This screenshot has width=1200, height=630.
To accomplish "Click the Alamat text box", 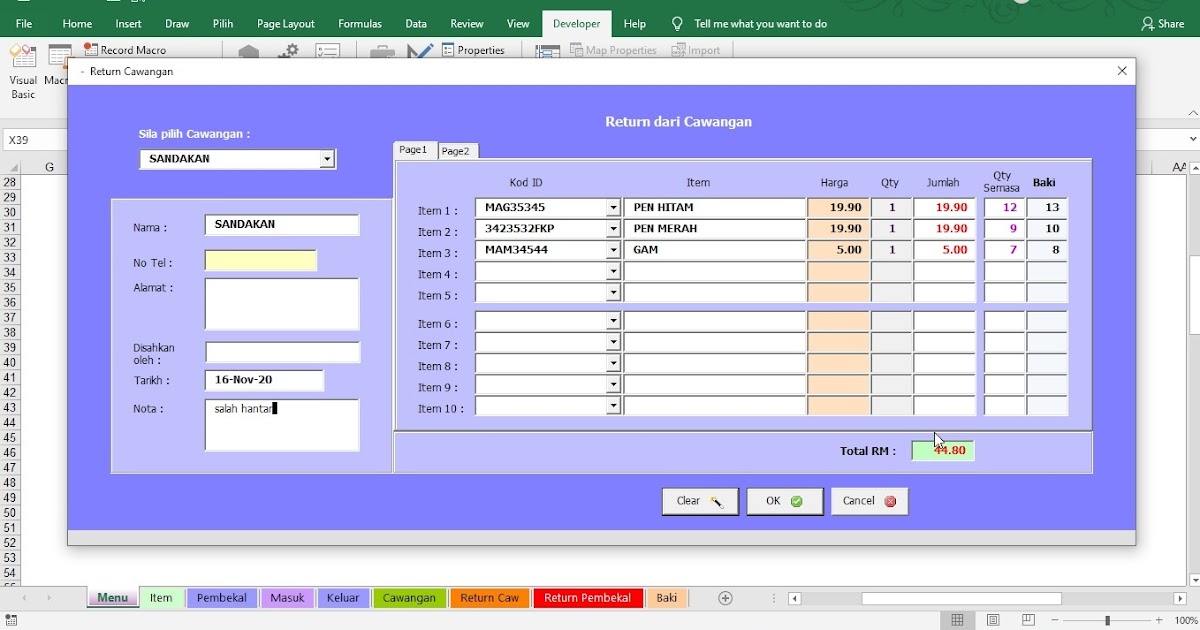I will [x=282, y=304].
